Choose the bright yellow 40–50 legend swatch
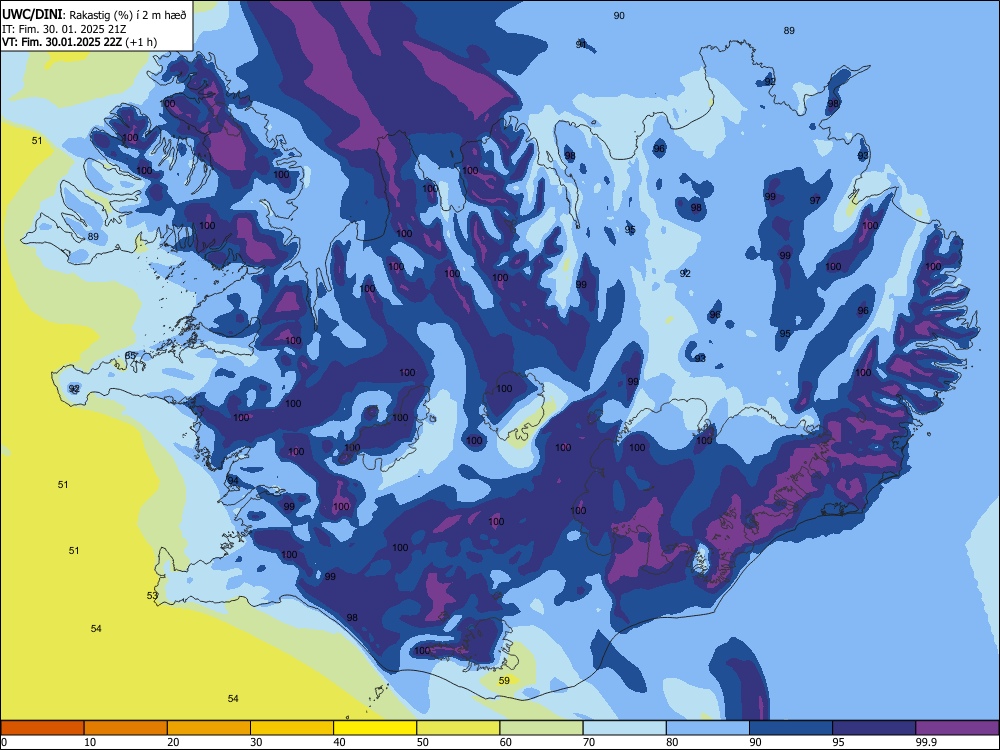The height and width of the screenshot is (750, 1000). click(375, 728)
